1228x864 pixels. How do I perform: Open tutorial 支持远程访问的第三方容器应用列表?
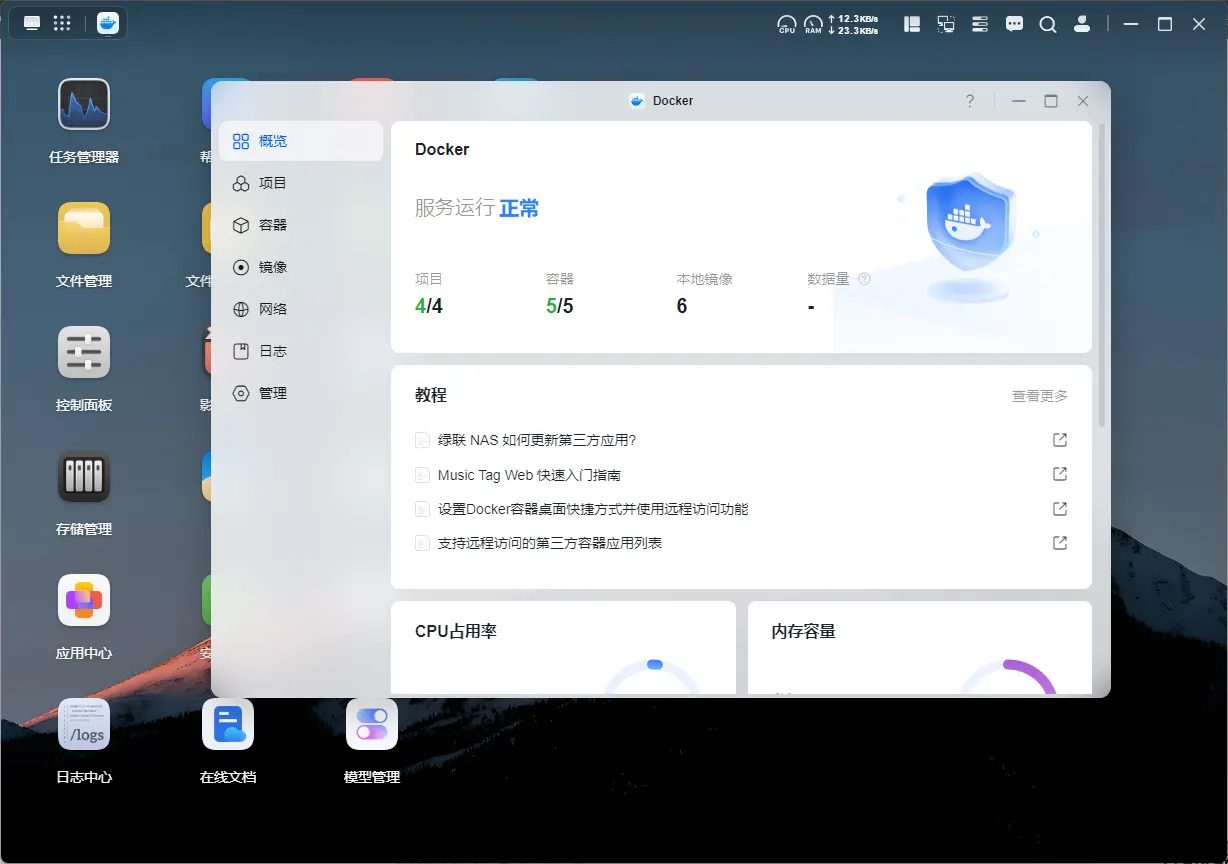550,543
